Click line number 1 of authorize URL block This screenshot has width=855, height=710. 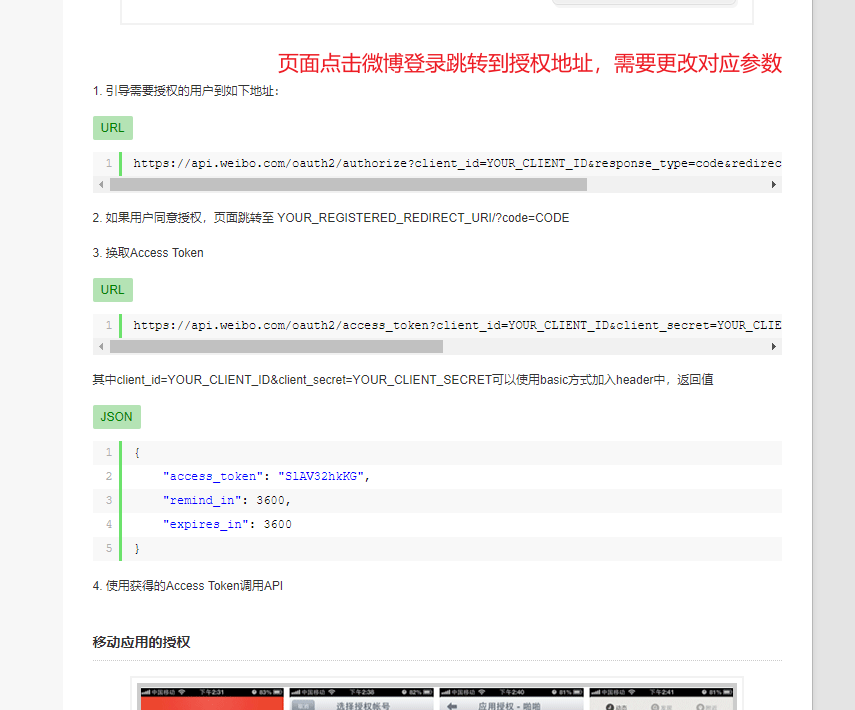[109, 164]
